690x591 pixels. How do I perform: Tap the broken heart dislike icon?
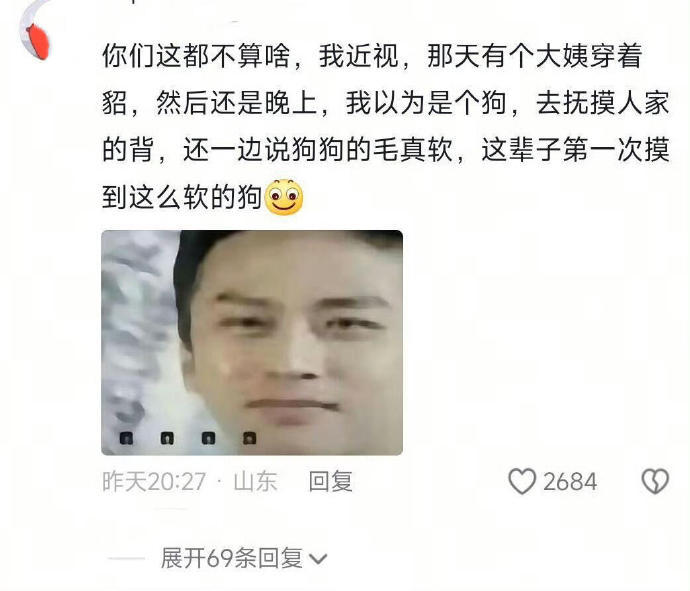655,481
